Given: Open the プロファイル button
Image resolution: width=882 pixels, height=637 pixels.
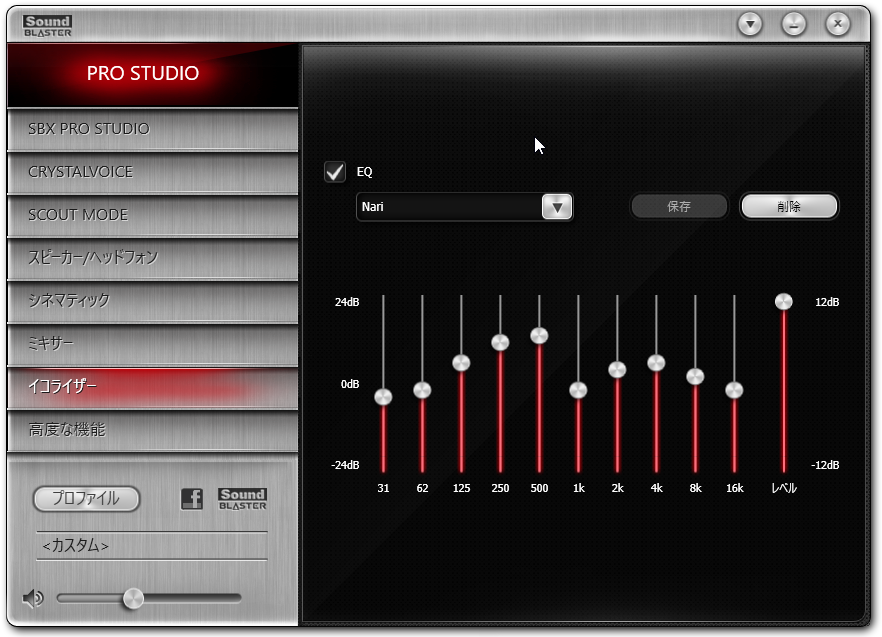Looking at the screenshot, I should pyautogui.click(x=86, y=499).
